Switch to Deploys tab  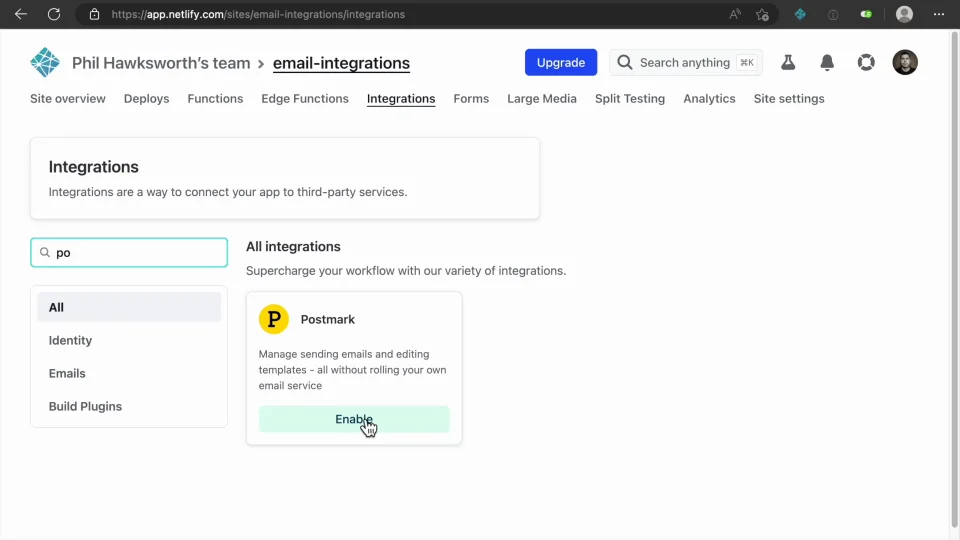tap(146, 99)
